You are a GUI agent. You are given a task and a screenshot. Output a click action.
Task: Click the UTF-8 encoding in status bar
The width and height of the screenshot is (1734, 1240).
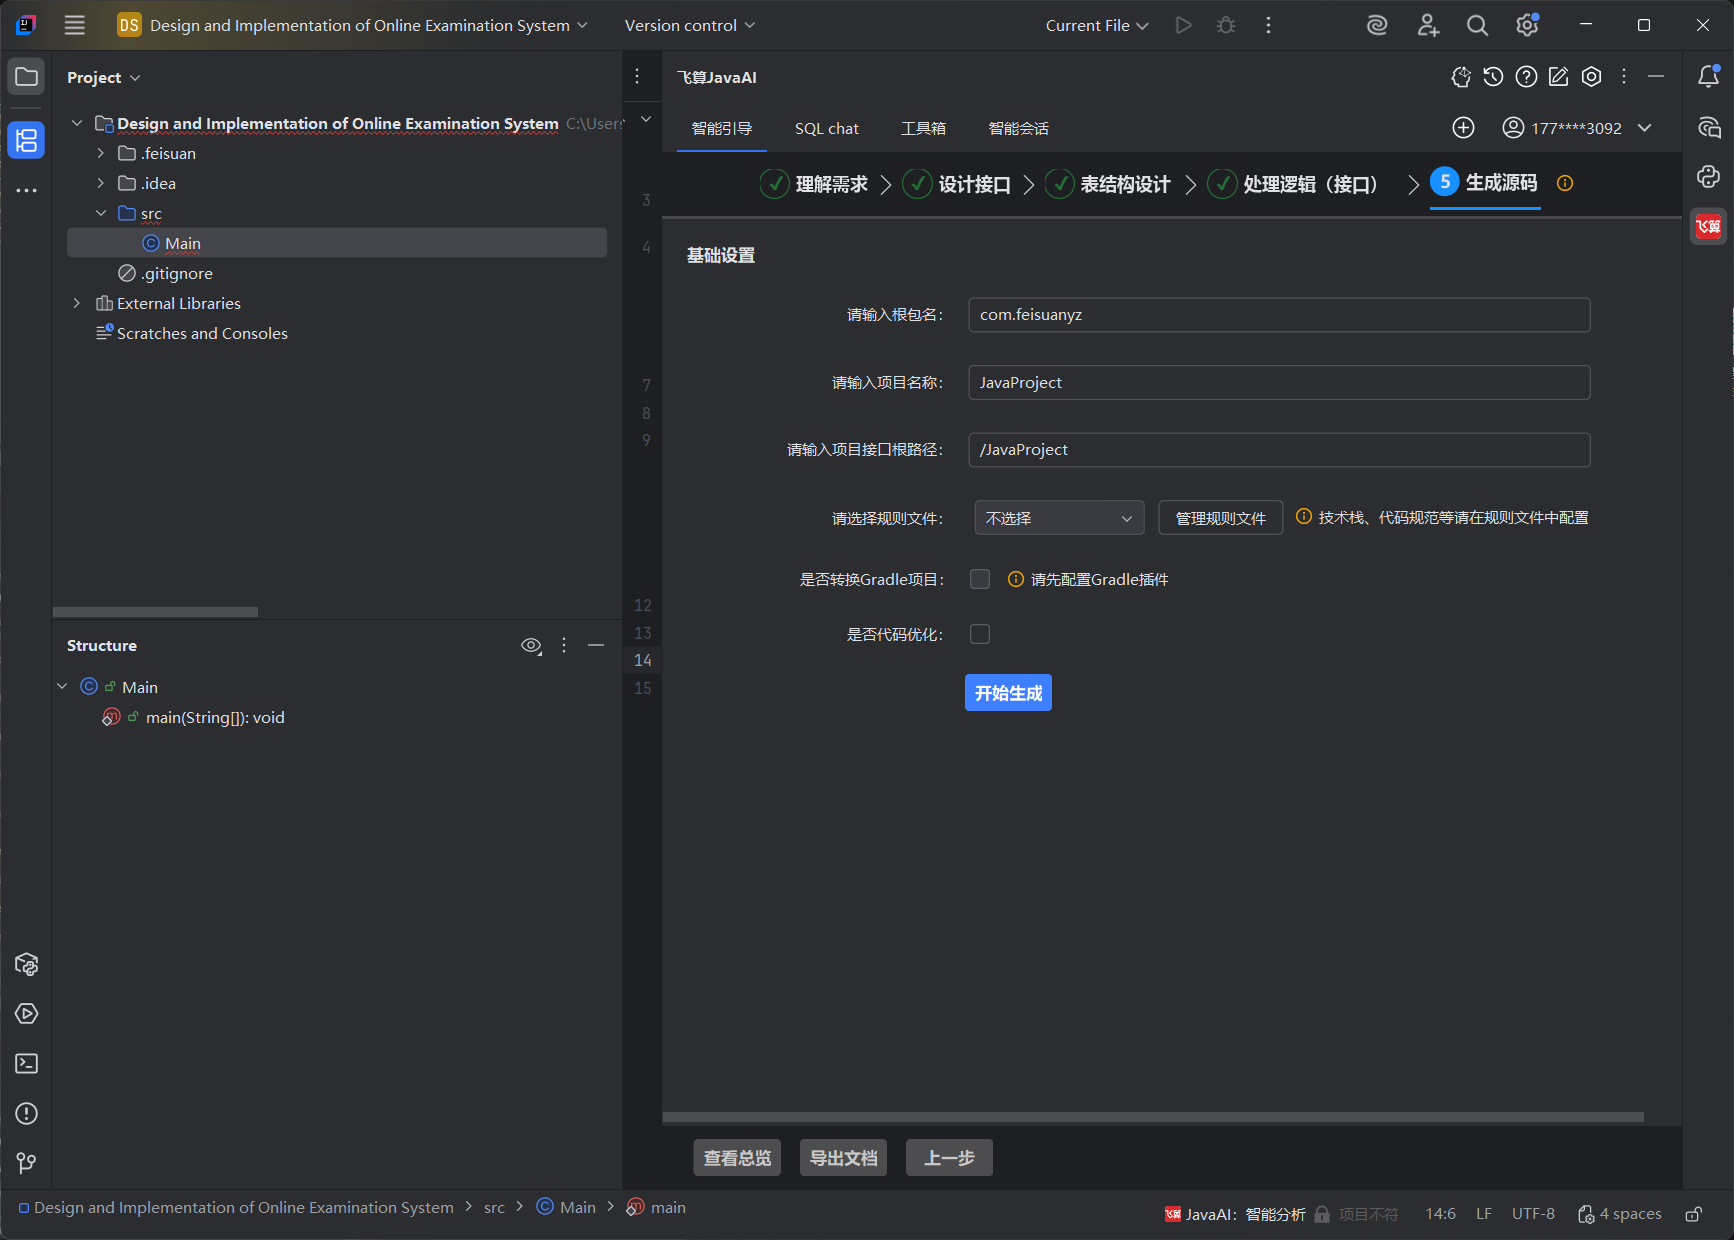[1533, 1214]
